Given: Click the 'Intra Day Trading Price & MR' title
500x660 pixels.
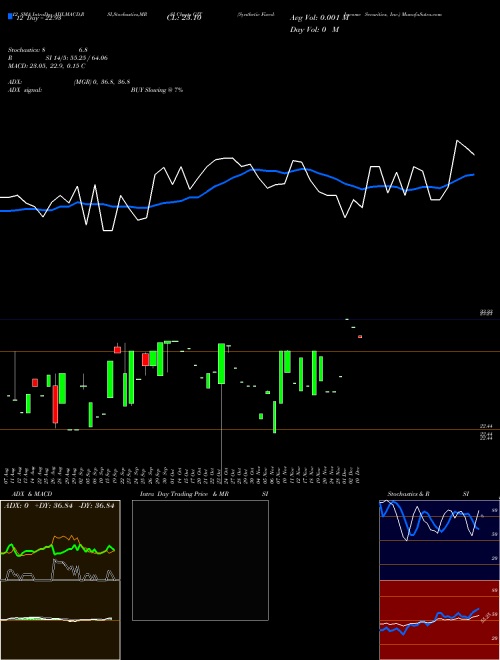Looking at the screenshot, I should coord(184,494).
